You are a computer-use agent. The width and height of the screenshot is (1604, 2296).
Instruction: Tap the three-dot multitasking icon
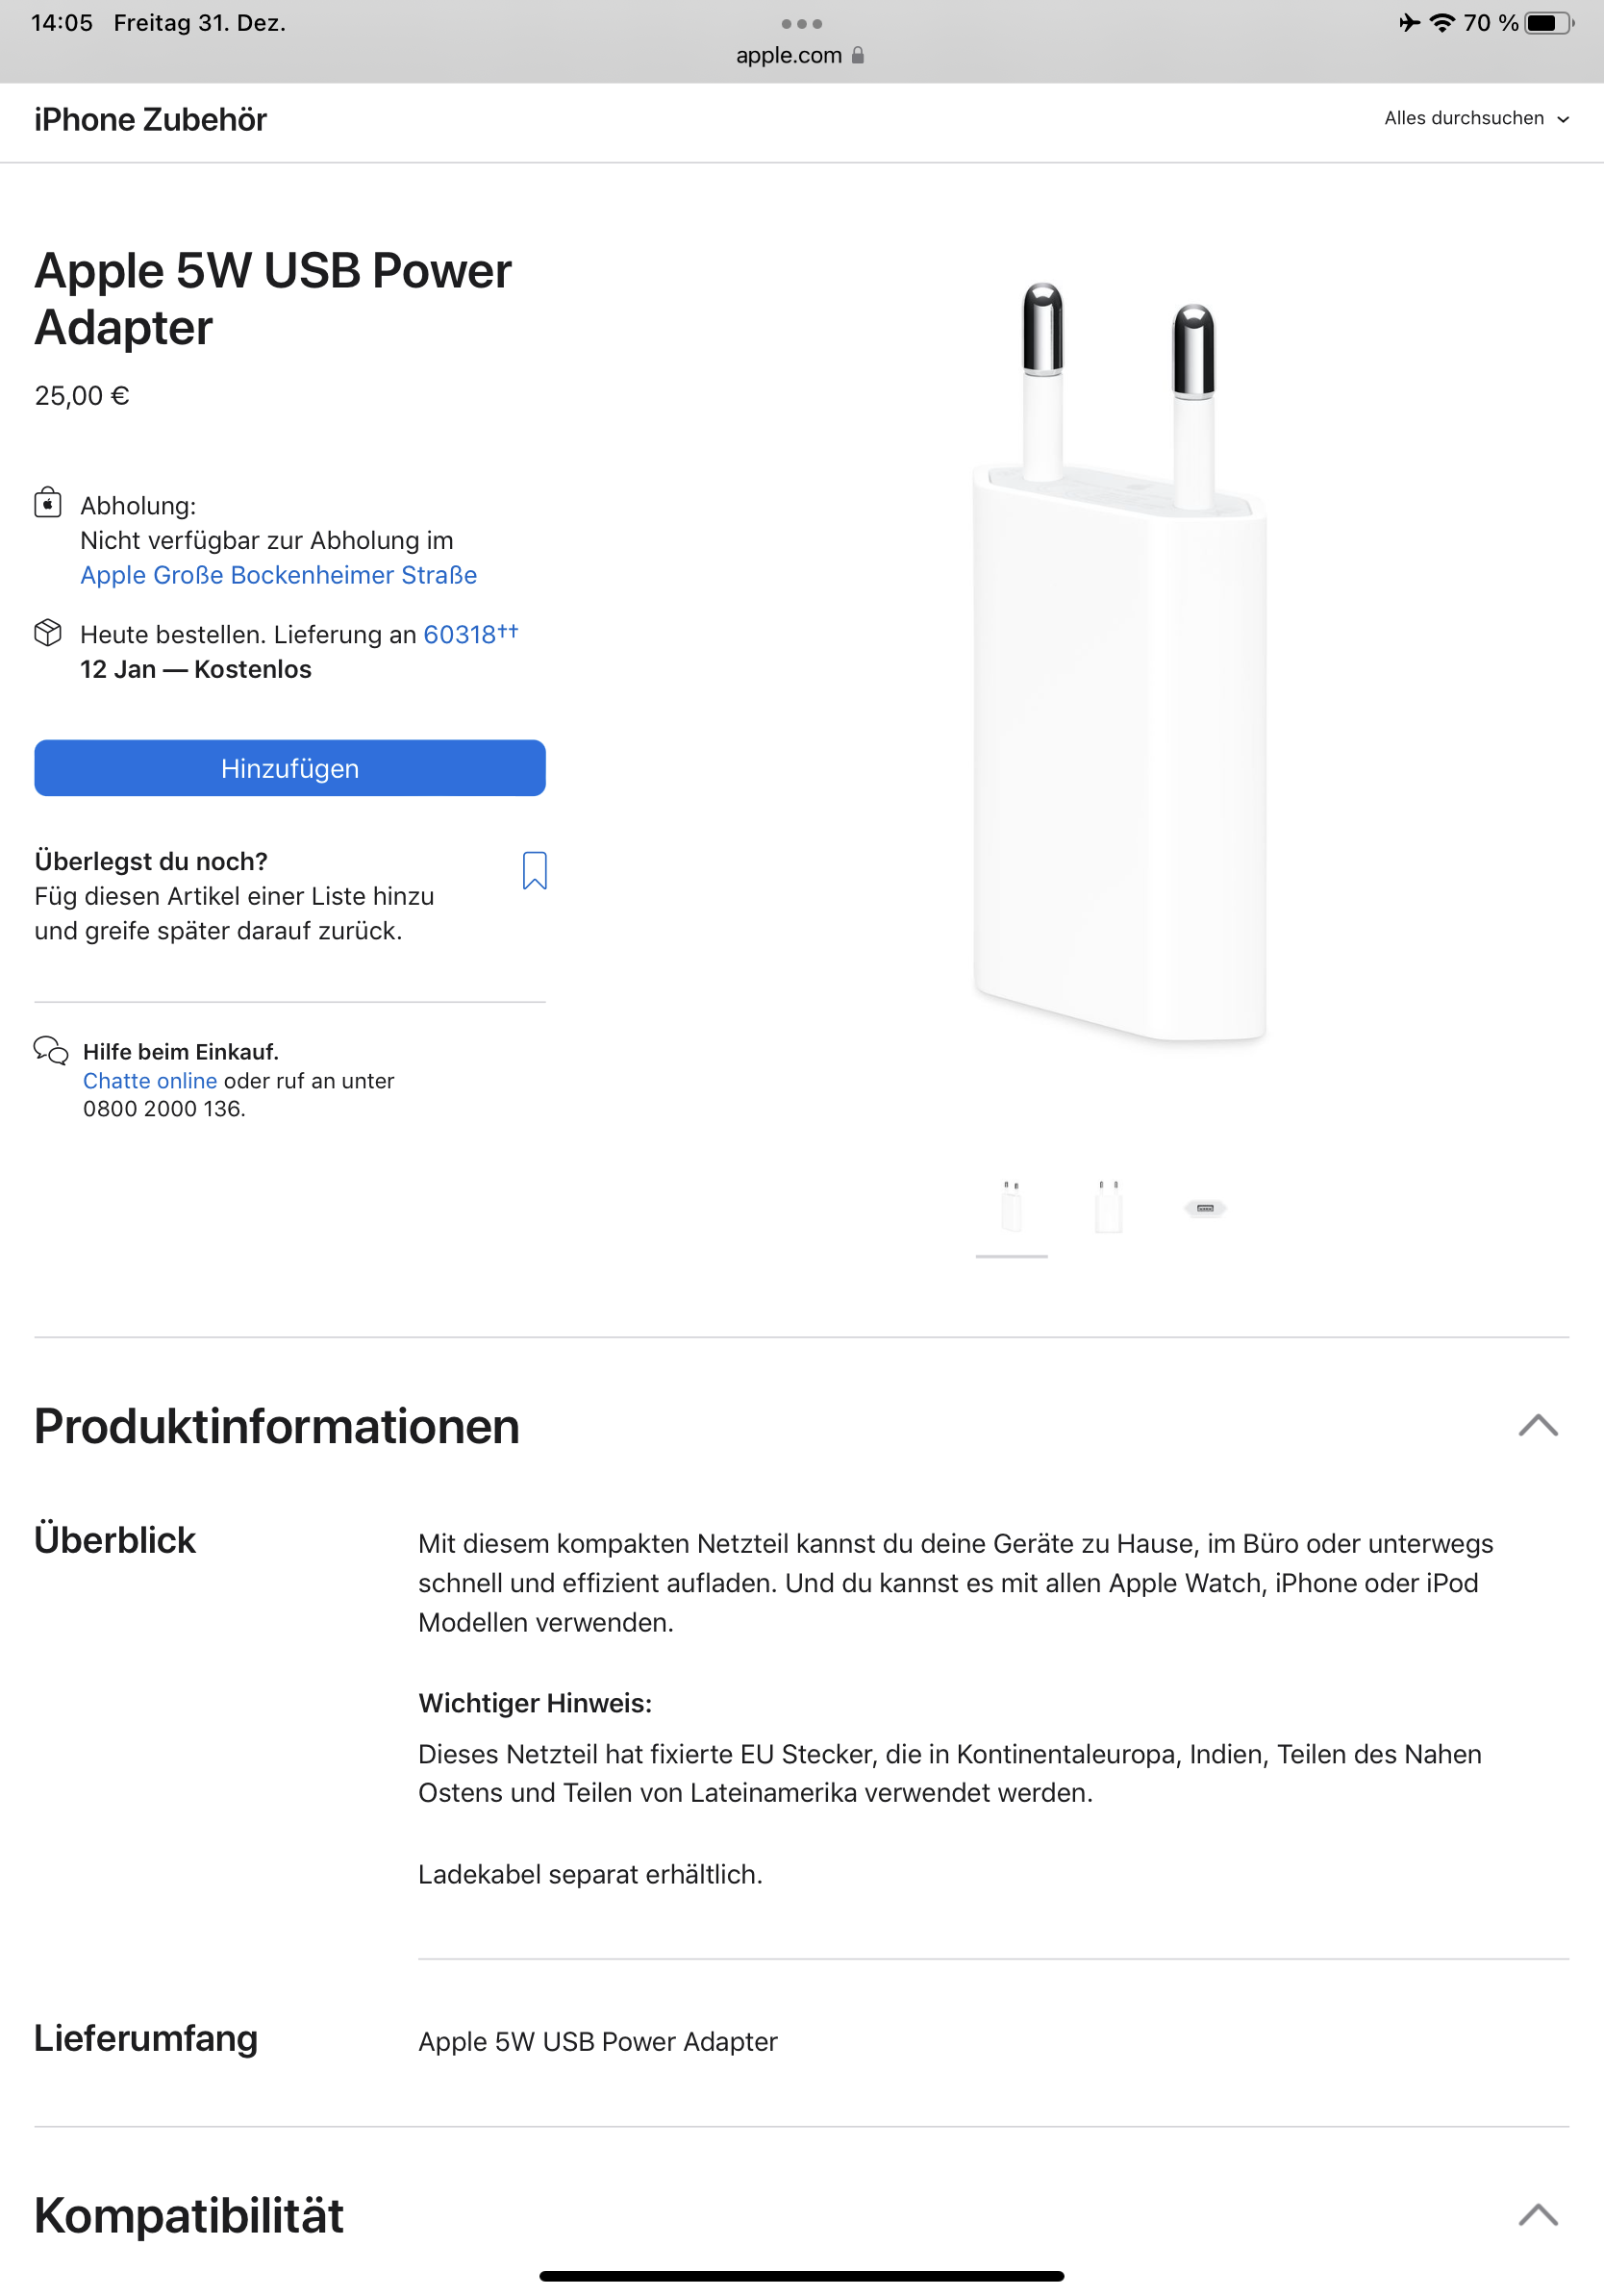[x=802, y=23]
